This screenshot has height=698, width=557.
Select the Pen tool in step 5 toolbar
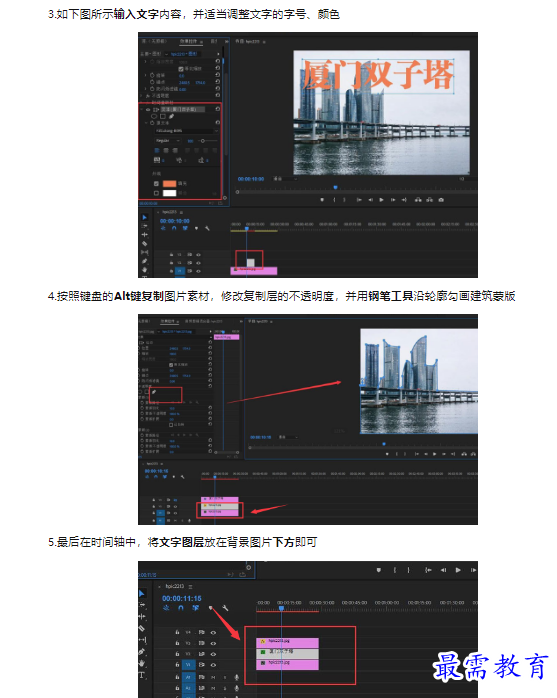coord(142,651)
